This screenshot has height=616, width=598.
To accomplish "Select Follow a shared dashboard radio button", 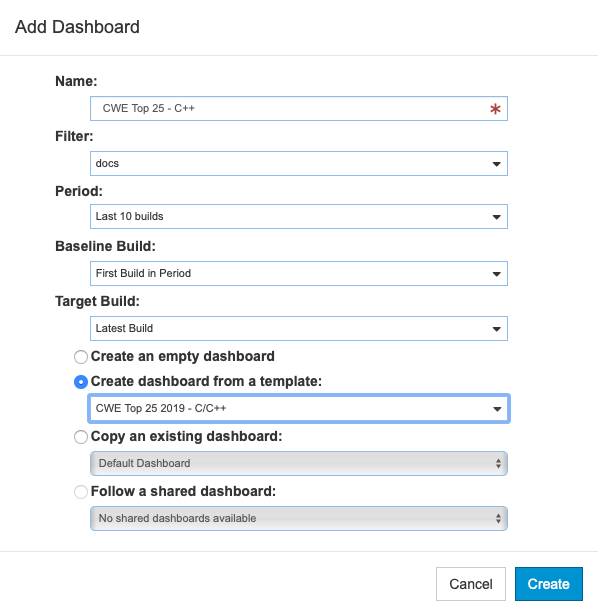I will [81, 492].
